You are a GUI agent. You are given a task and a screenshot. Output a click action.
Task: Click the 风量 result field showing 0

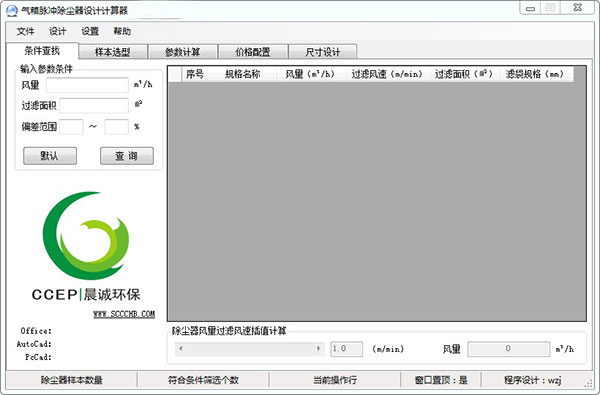pos(509,349)
